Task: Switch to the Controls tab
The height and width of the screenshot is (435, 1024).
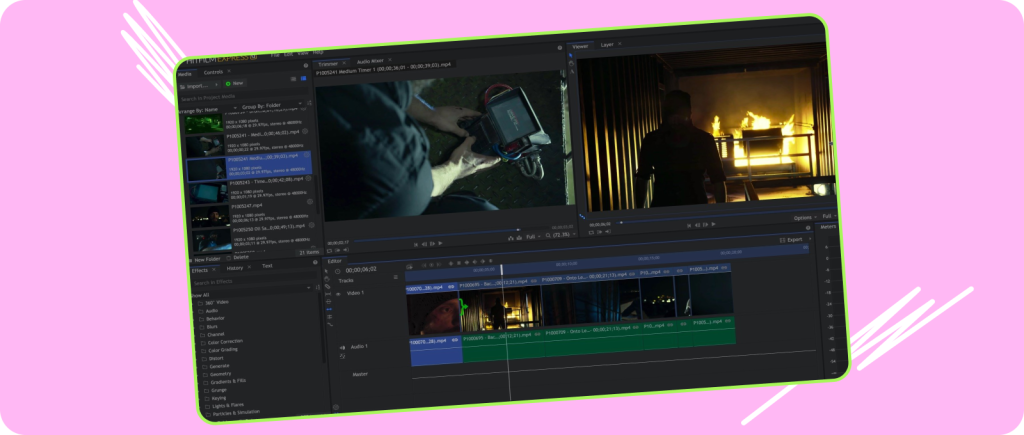Action: [x=213, y=72]
